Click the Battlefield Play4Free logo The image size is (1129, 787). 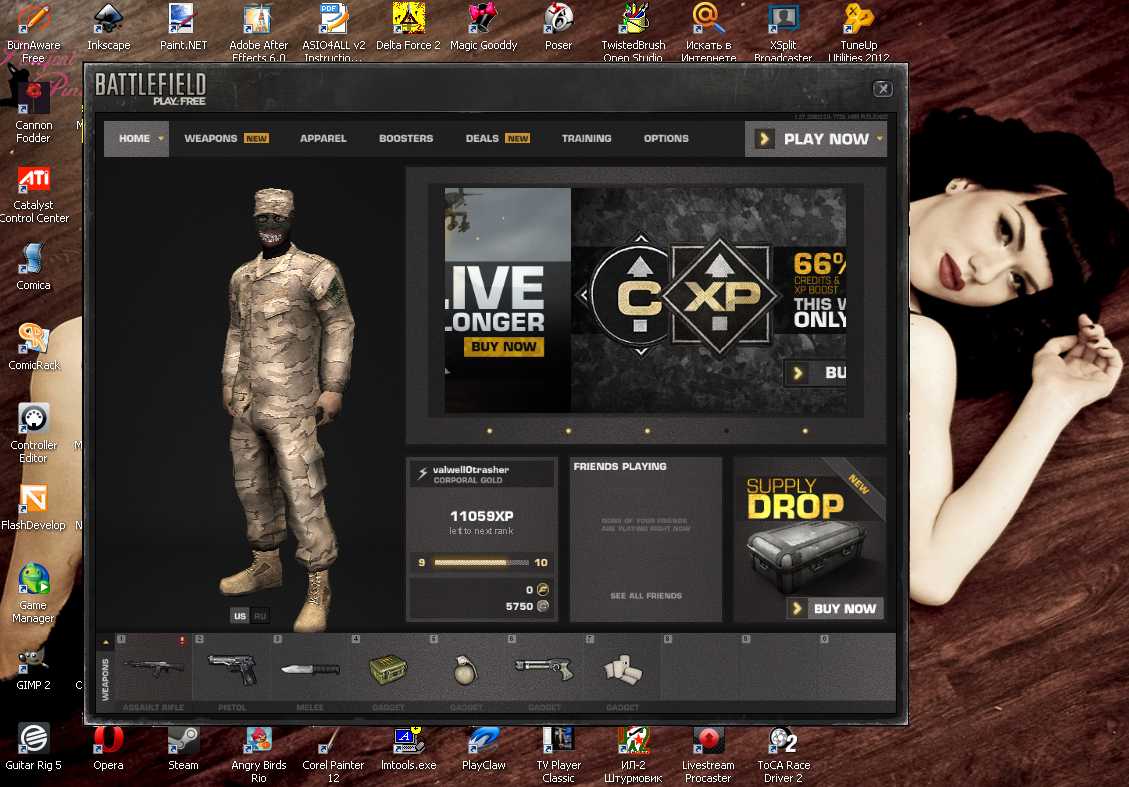150,89
